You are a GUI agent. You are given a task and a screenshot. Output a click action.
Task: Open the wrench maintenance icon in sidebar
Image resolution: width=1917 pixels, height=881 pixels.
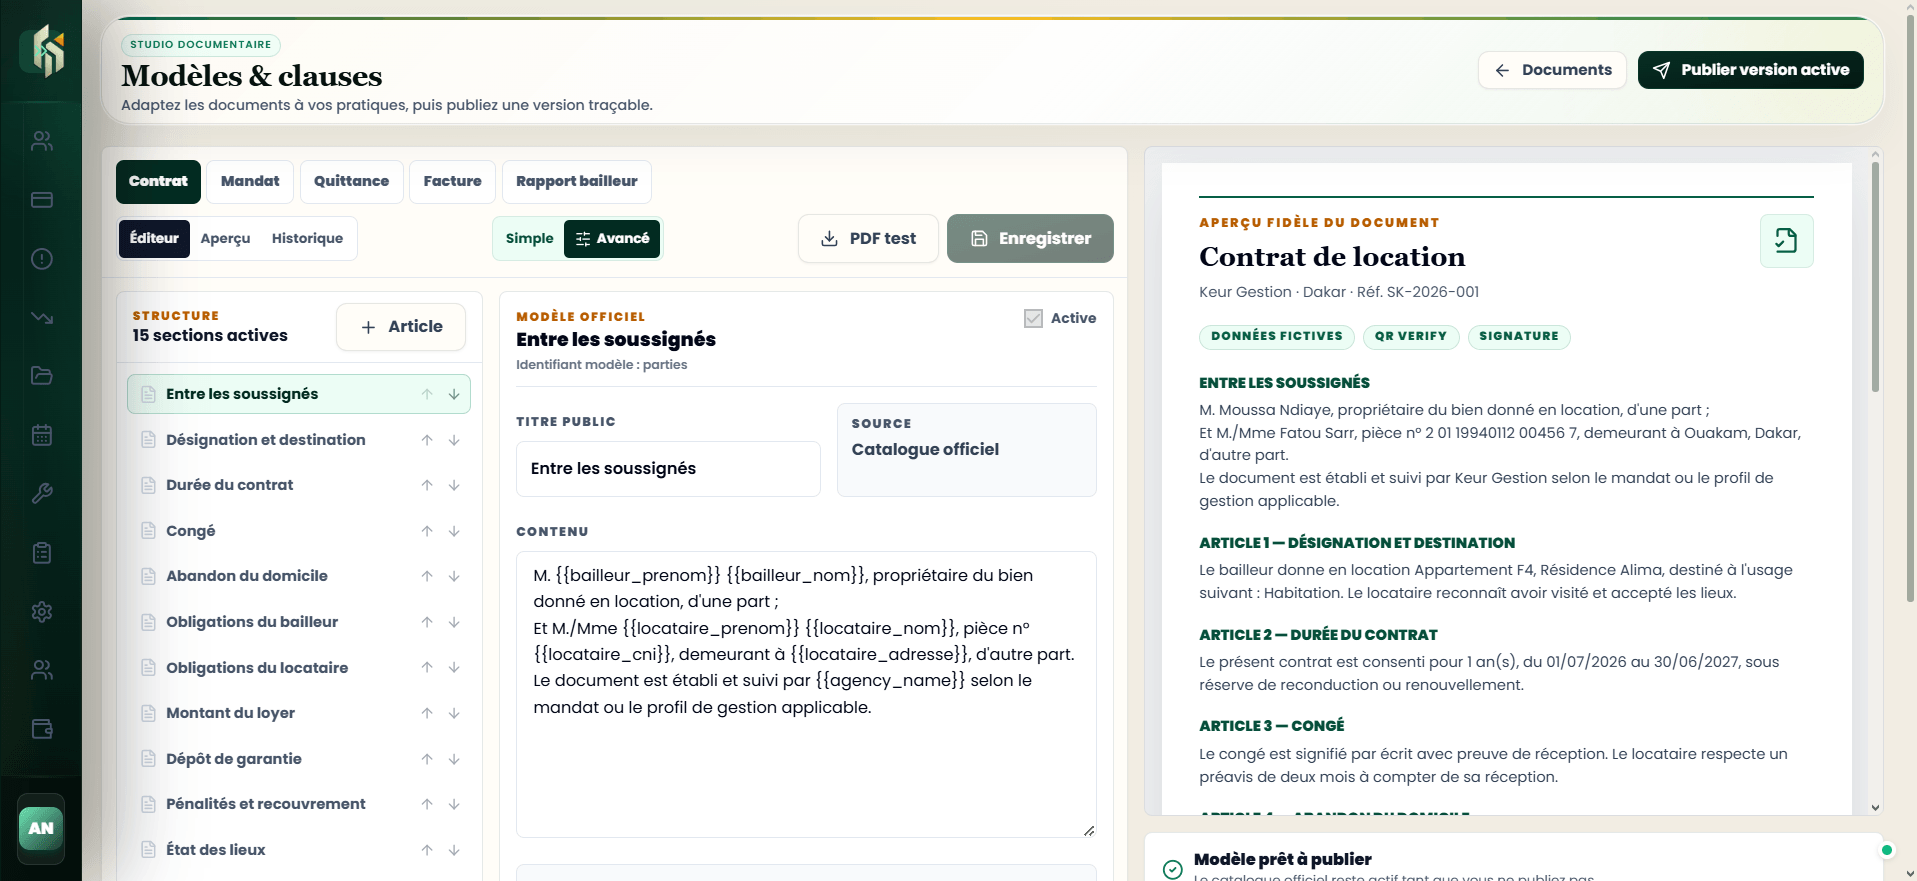[42, 494]
